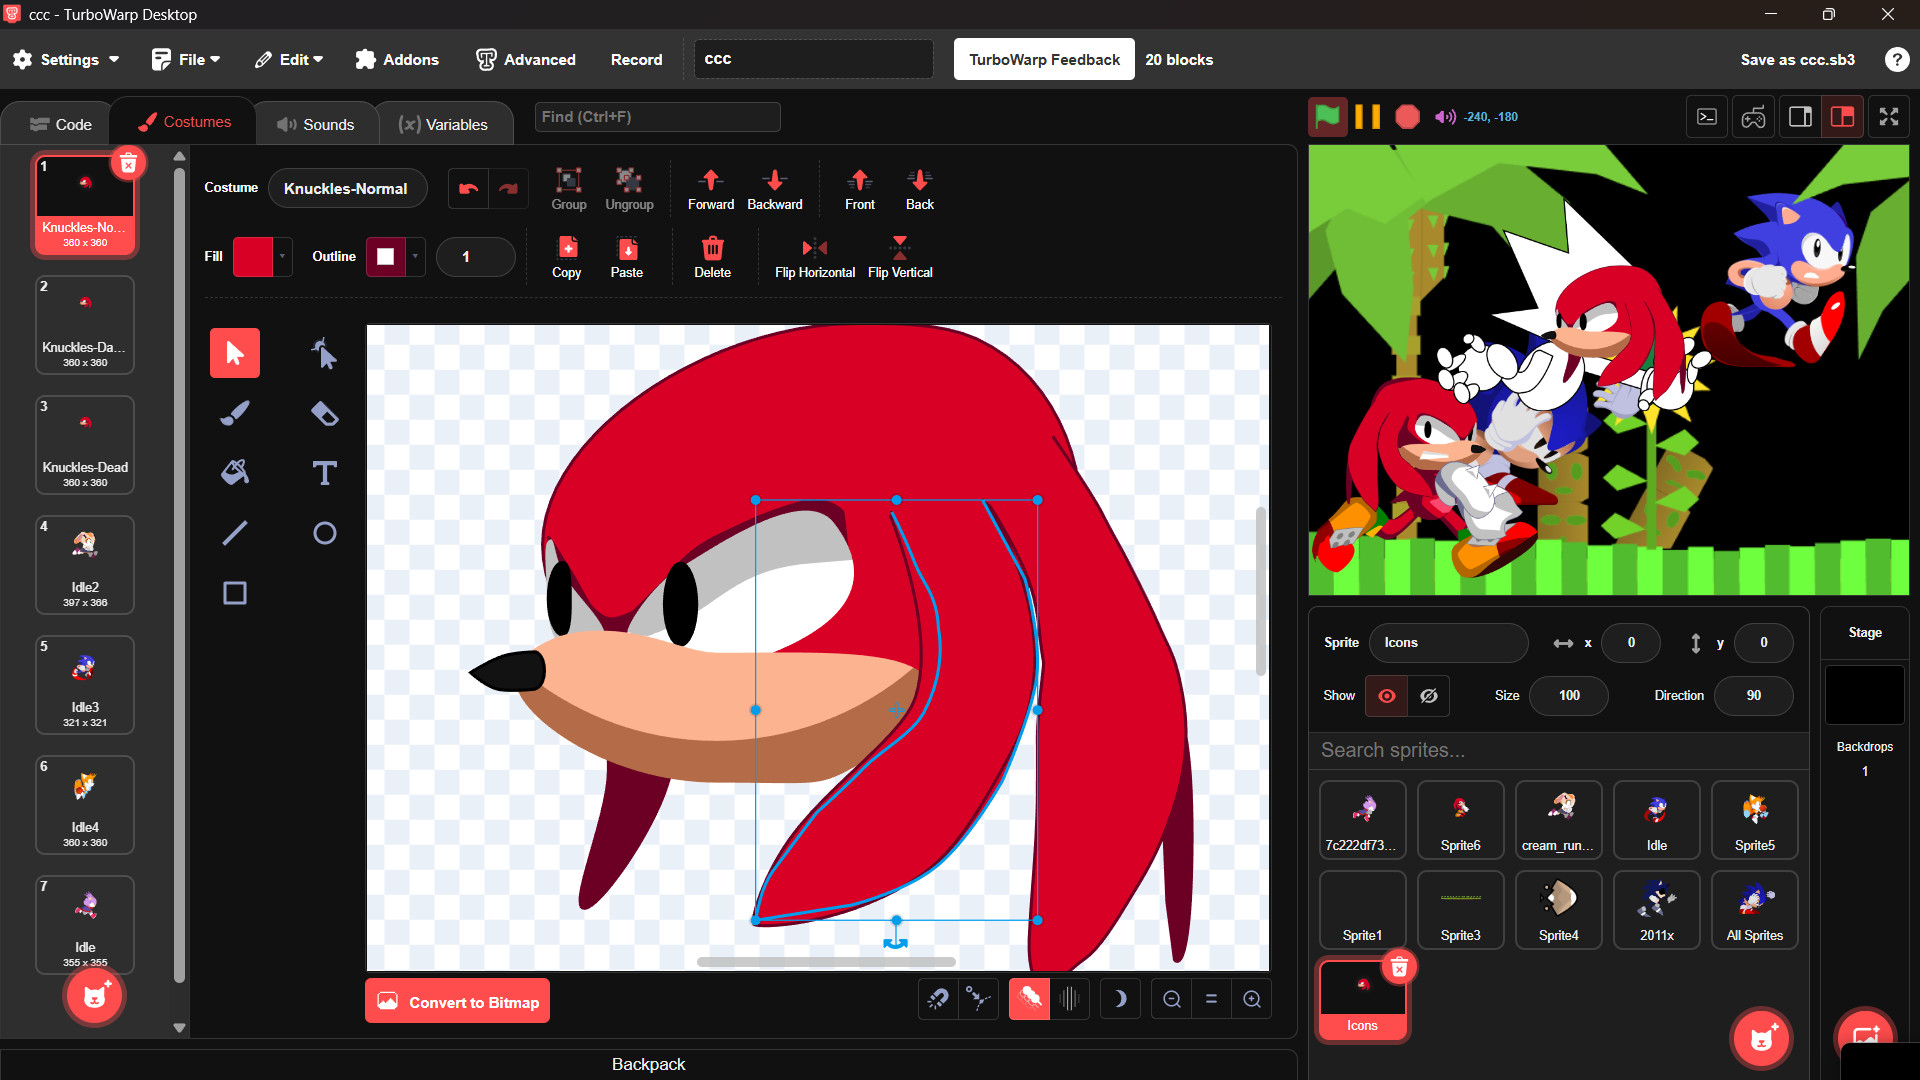The height and width of the screenshot is (1080, 1920).
Task: Open the Edit dropdown menu
Action: [x=289, y=59]
